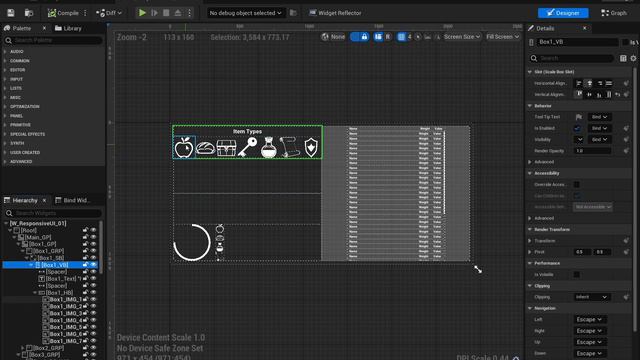Toggle lock icon of Box1_IMG_1
The image size is (640, 360).
tap(85, 299)
